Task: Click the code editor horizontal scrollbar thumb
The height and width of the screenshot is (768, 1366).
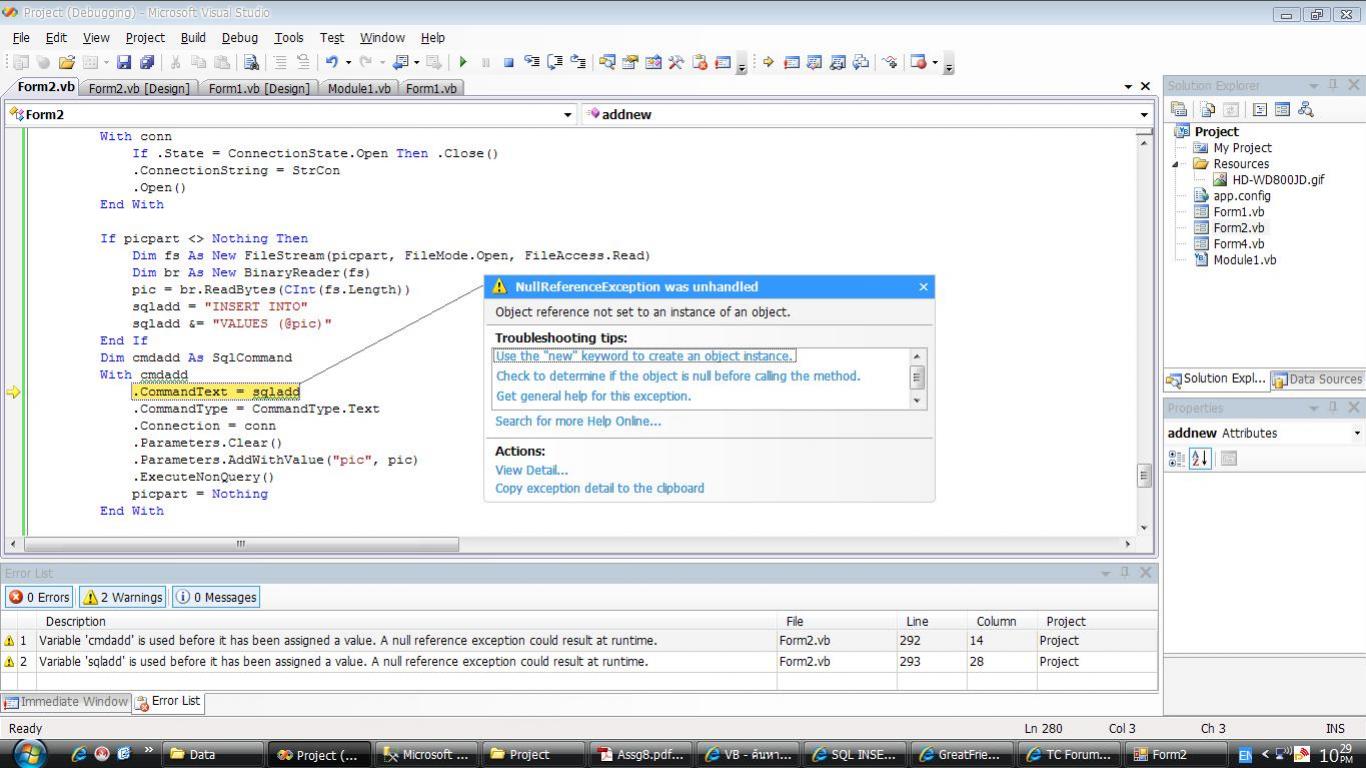Action: [241, 544]
